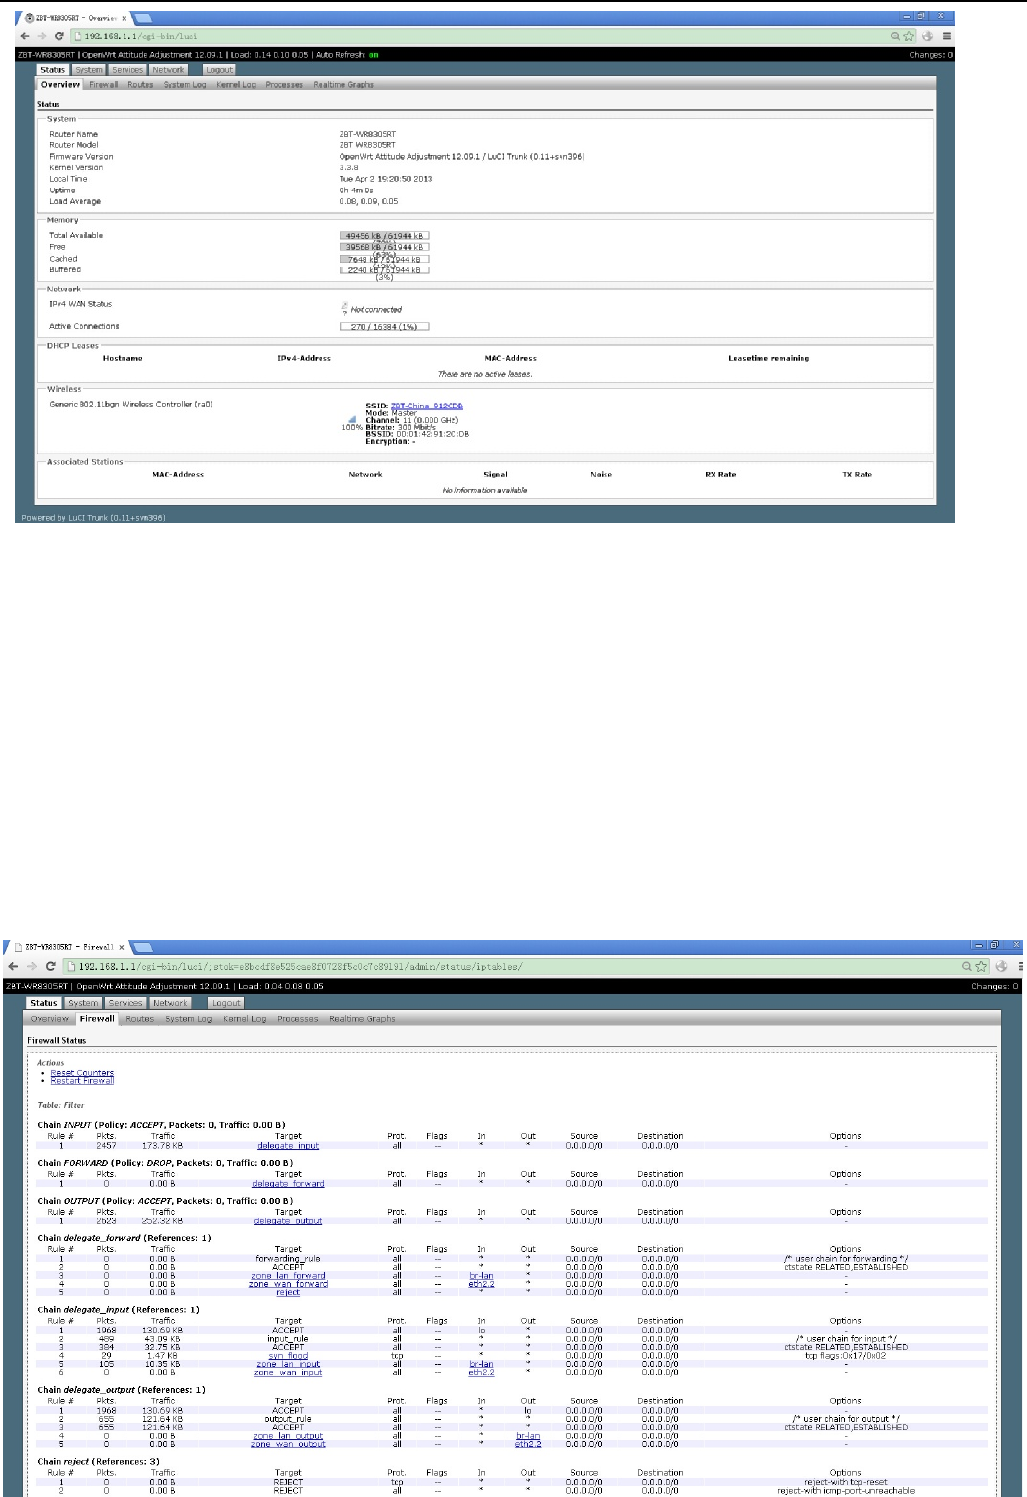Open delegate_output target link in OUTPUT chain

pyautogui.click(x=288, y=1221)
